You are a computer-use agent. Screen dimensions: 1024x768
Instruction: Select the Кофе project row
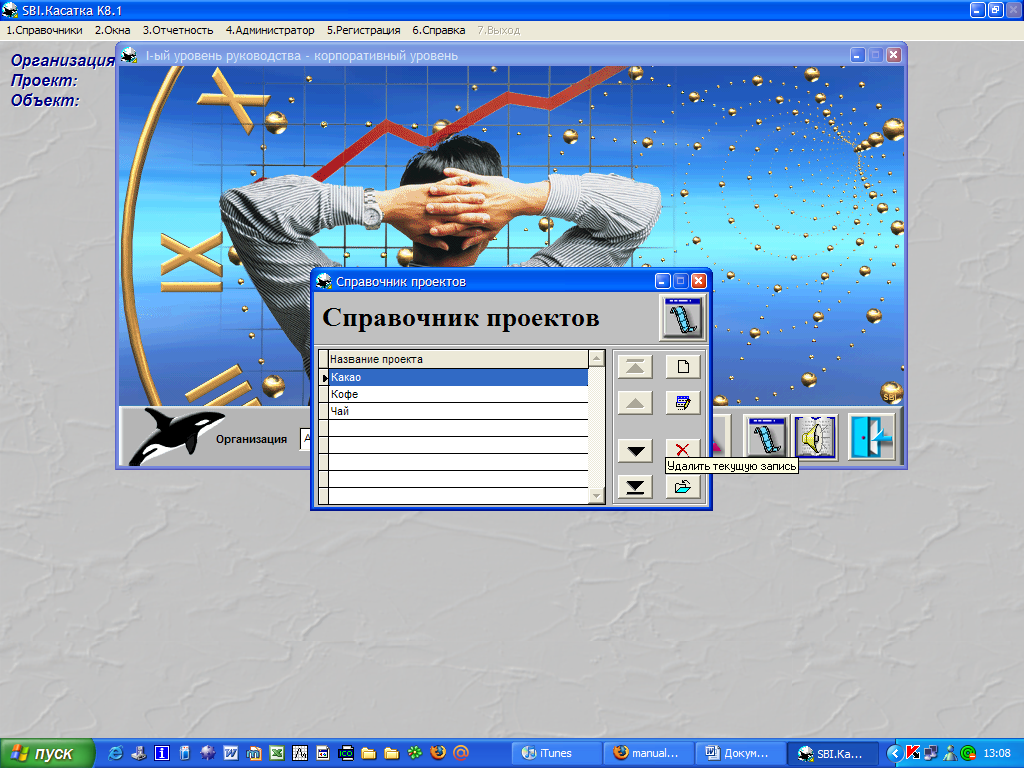point(458,394)
